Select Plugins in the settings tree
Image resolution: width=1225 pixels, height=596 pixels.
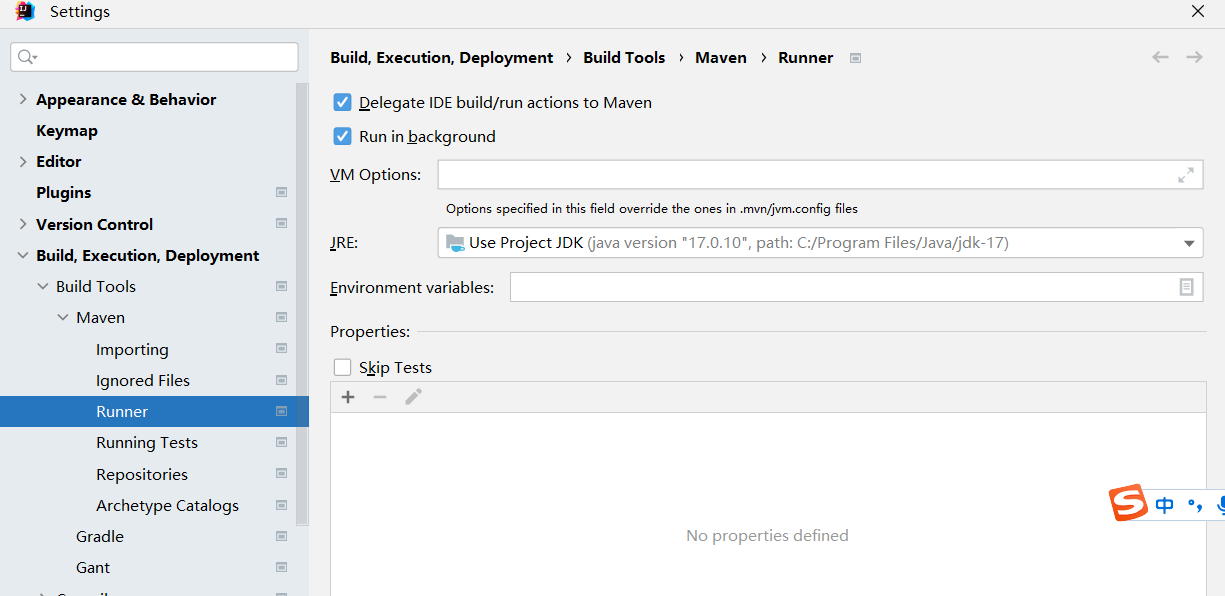(x=64, y=192)
